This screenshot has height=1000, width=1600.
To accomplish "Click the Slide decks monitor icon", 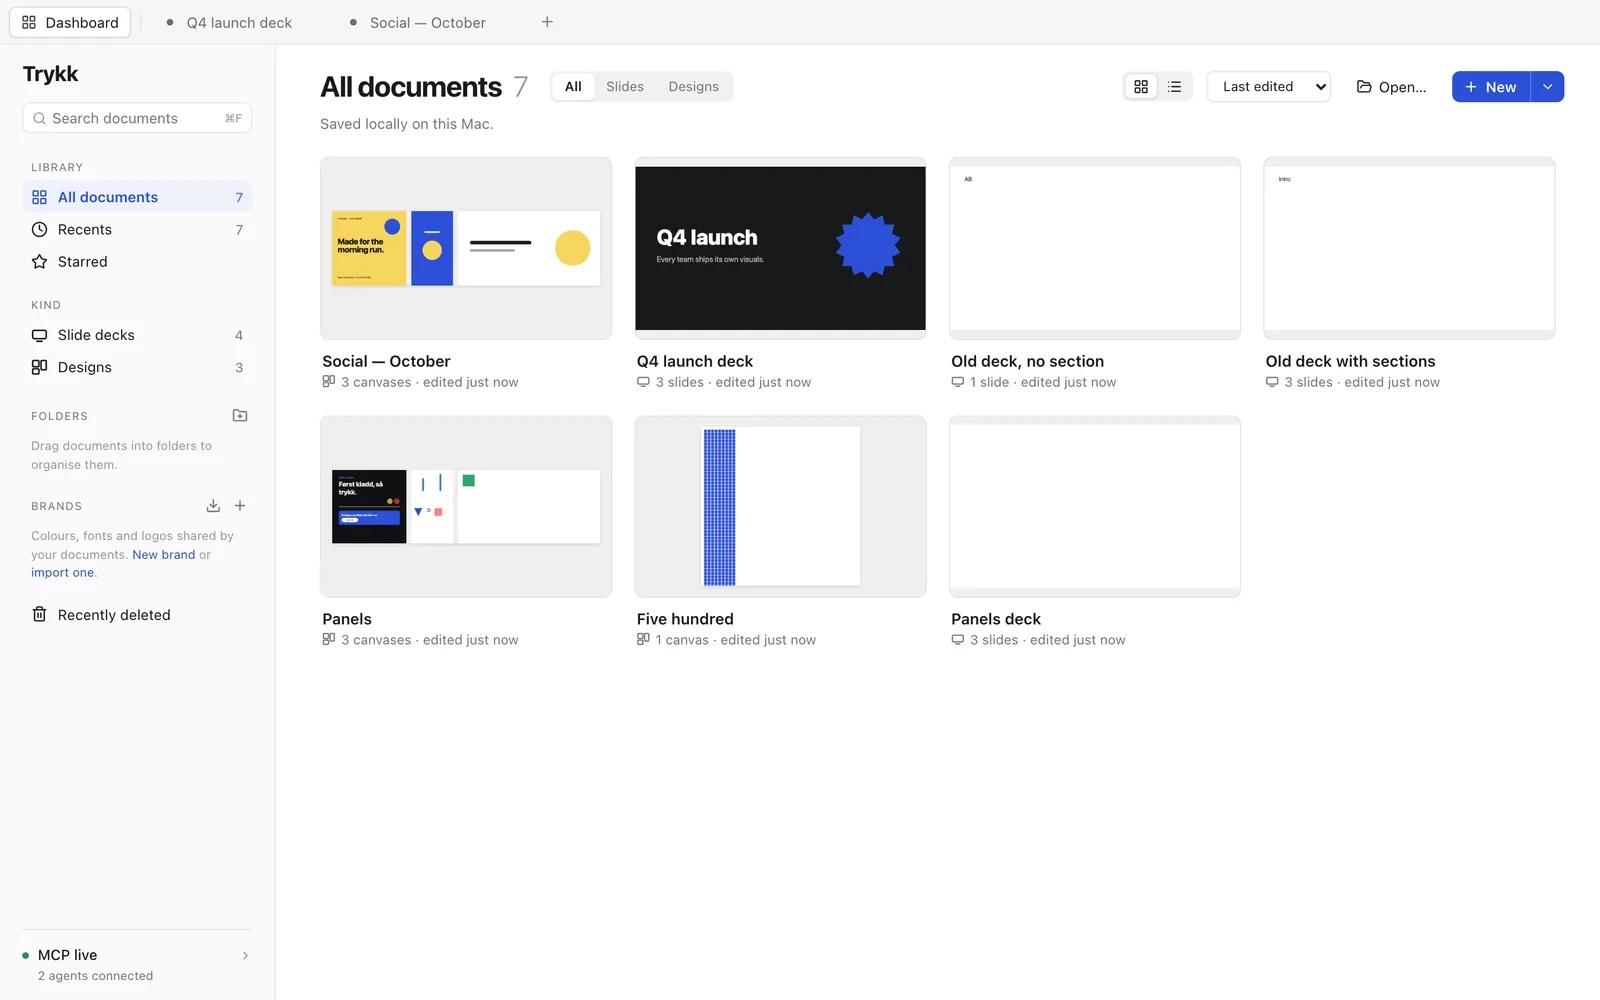I will [39, 335].
